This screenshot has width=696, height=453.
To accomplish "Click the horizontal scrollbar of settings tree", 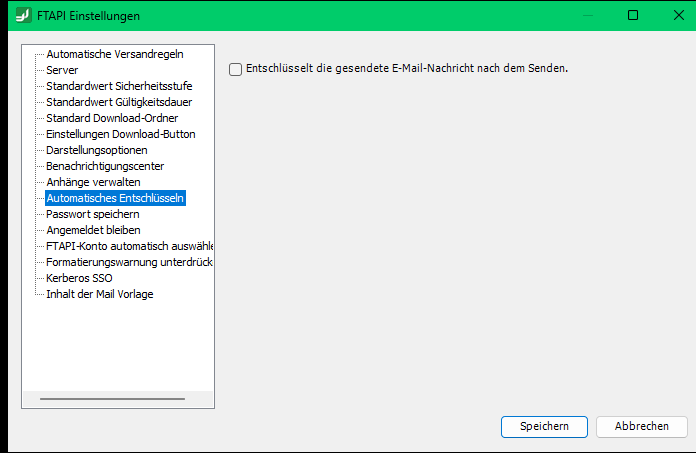I will pyautogui.click(x=112, y=399).
